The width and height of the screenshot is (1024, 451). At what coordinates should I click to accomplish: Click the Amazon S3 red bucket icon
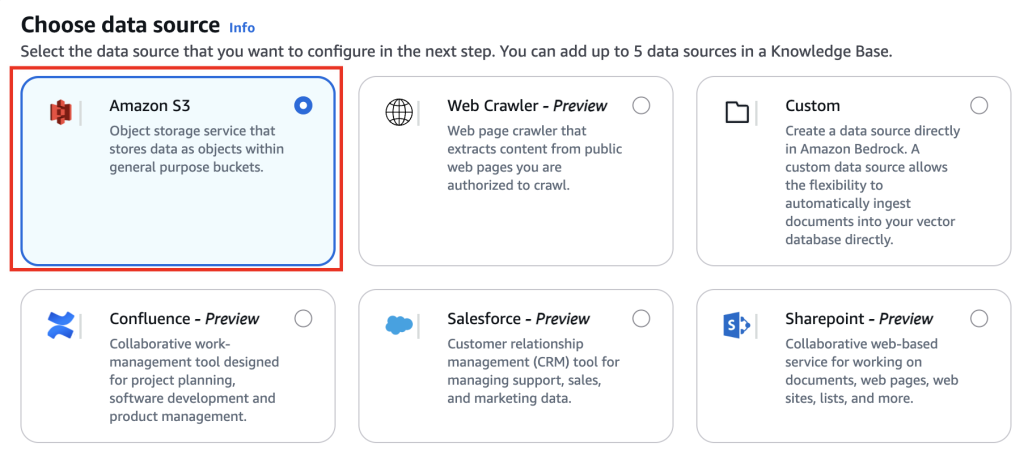[60, 113]
